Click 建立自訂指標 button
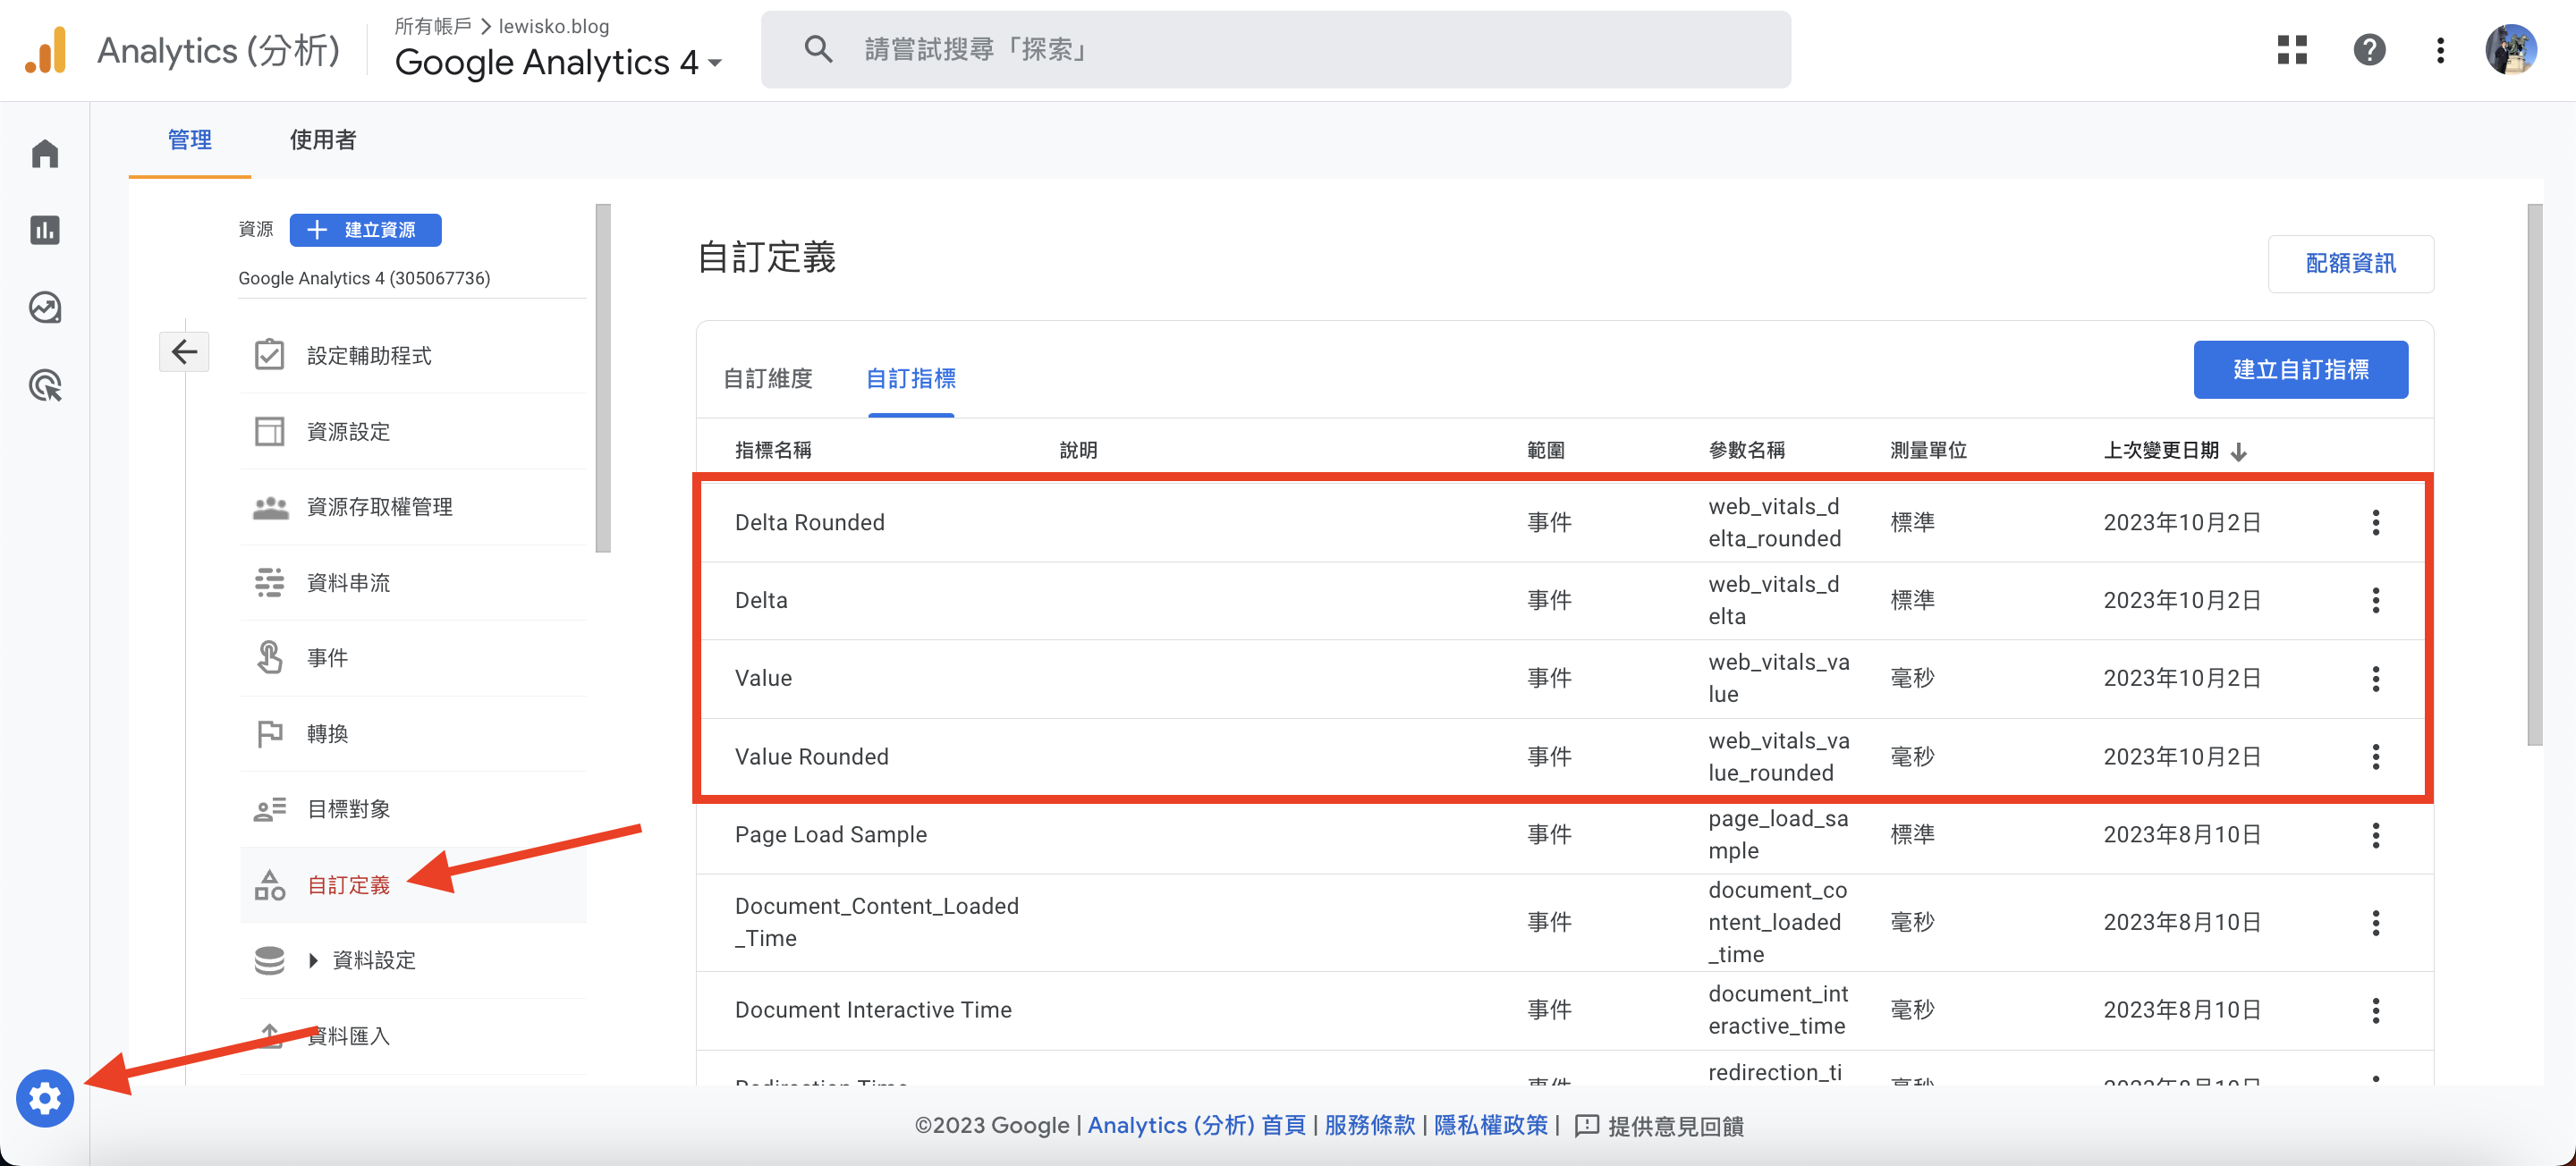The image size is (2576, 1166). click(2299, 369)
